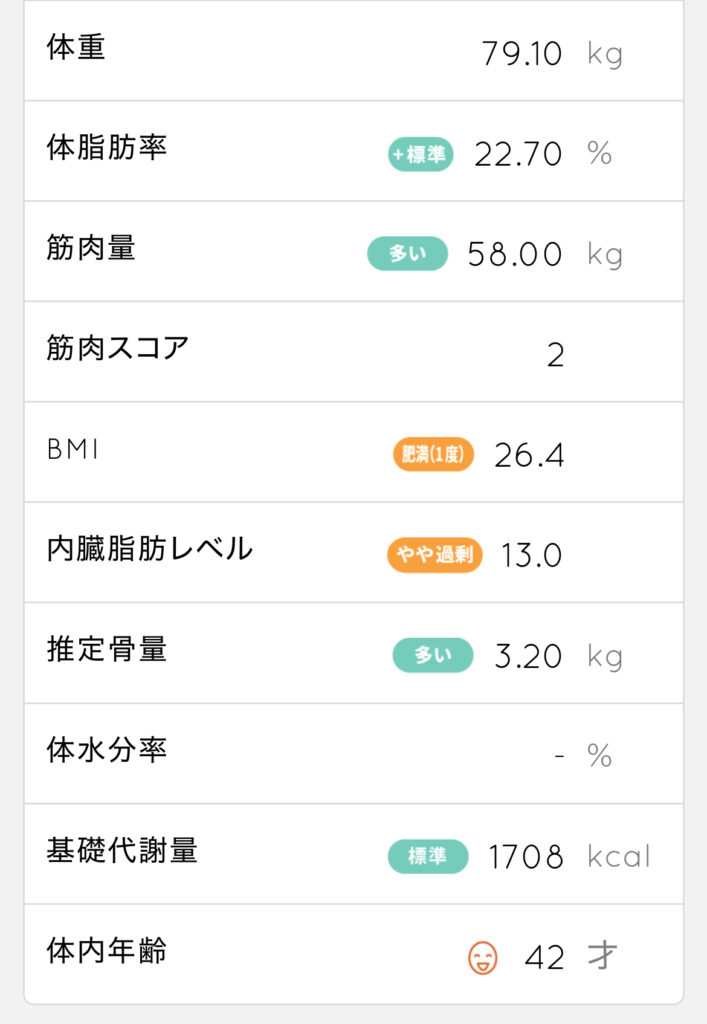Open the 内臓脂肪レベル row label
Image resolution: width=707 pixels, height=1024 pixels.
point(149,549)
